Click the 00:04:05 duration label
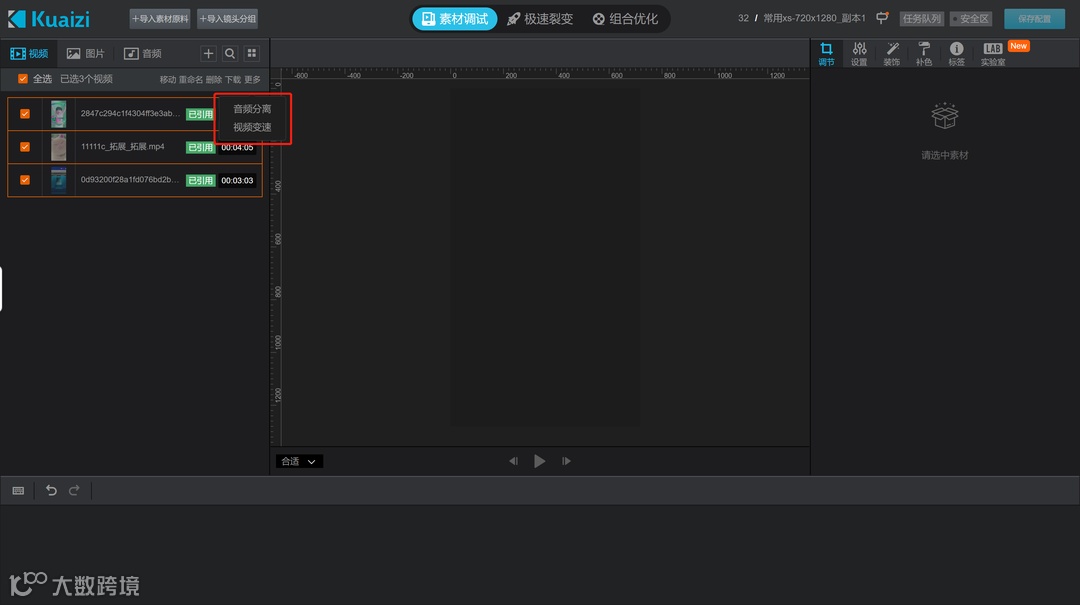1080x605 pixels. coord(238,147)
